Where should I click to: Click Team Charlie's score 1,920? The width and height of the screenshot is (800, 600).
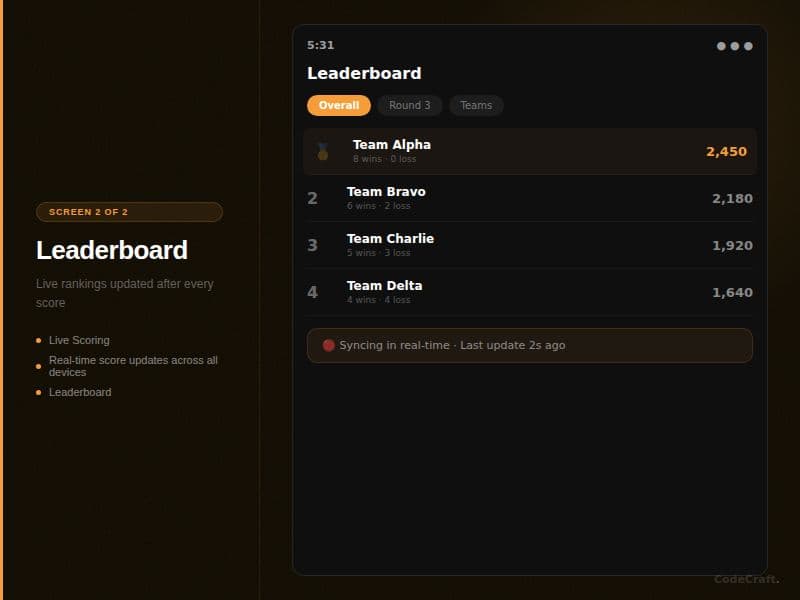(733, 245)
